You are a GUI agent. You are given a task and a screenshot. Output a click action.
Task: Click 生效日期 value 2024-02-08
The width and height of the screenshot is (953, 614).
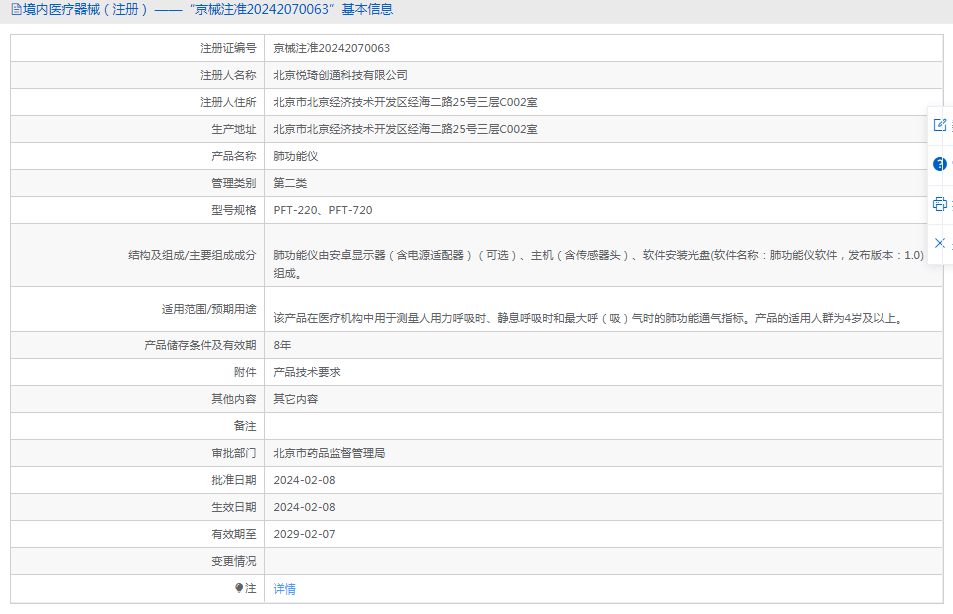point(304,507)
